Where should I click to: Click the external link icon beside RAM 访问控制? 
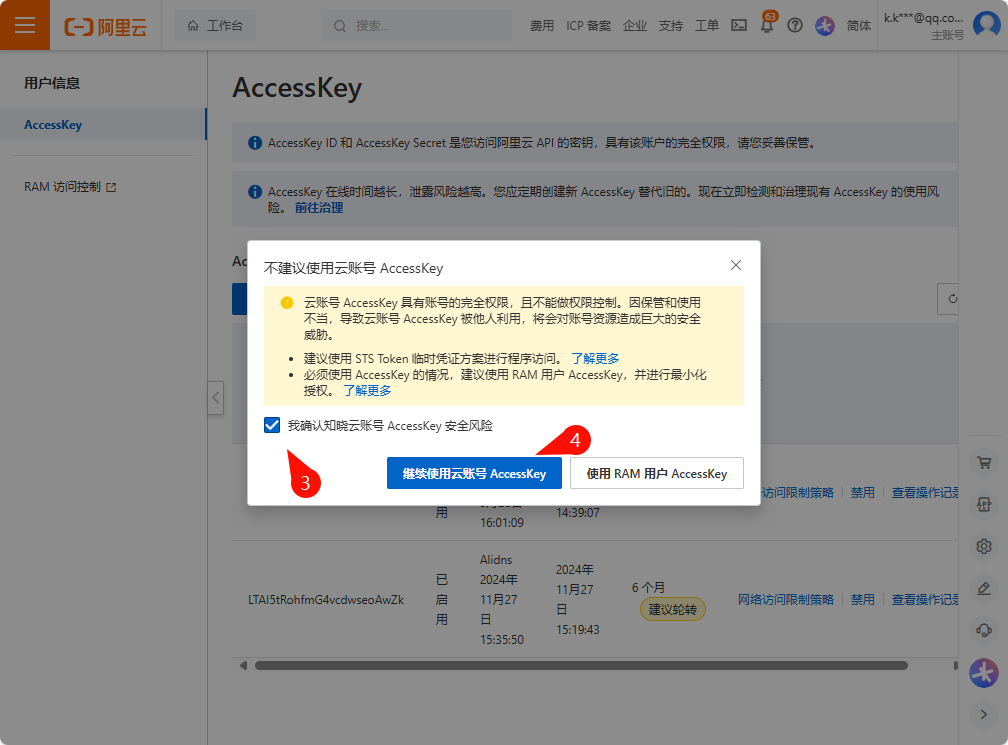tap(111, 188)
